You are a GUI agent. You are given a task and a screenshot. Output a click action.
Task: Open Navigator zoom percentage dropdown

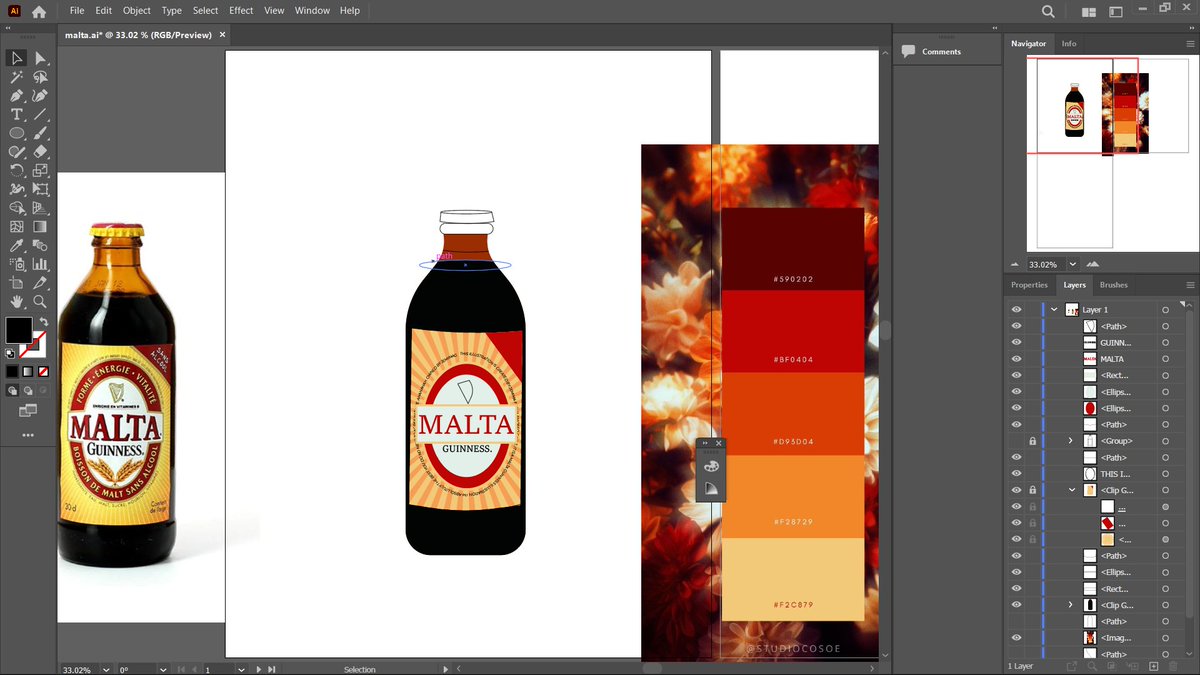[1073, 265]
